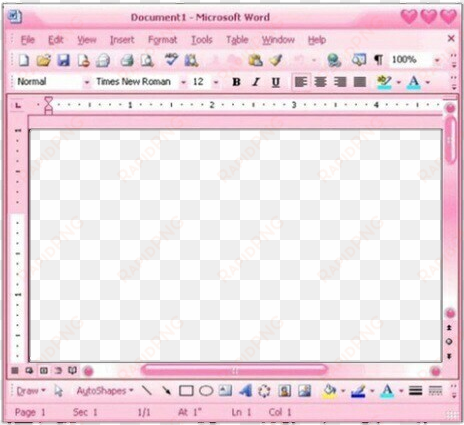Expand fill color options arrow in Drawing toolbar
Image resolution: width=464 pixels, height=425 pixels.
(343, 391)
